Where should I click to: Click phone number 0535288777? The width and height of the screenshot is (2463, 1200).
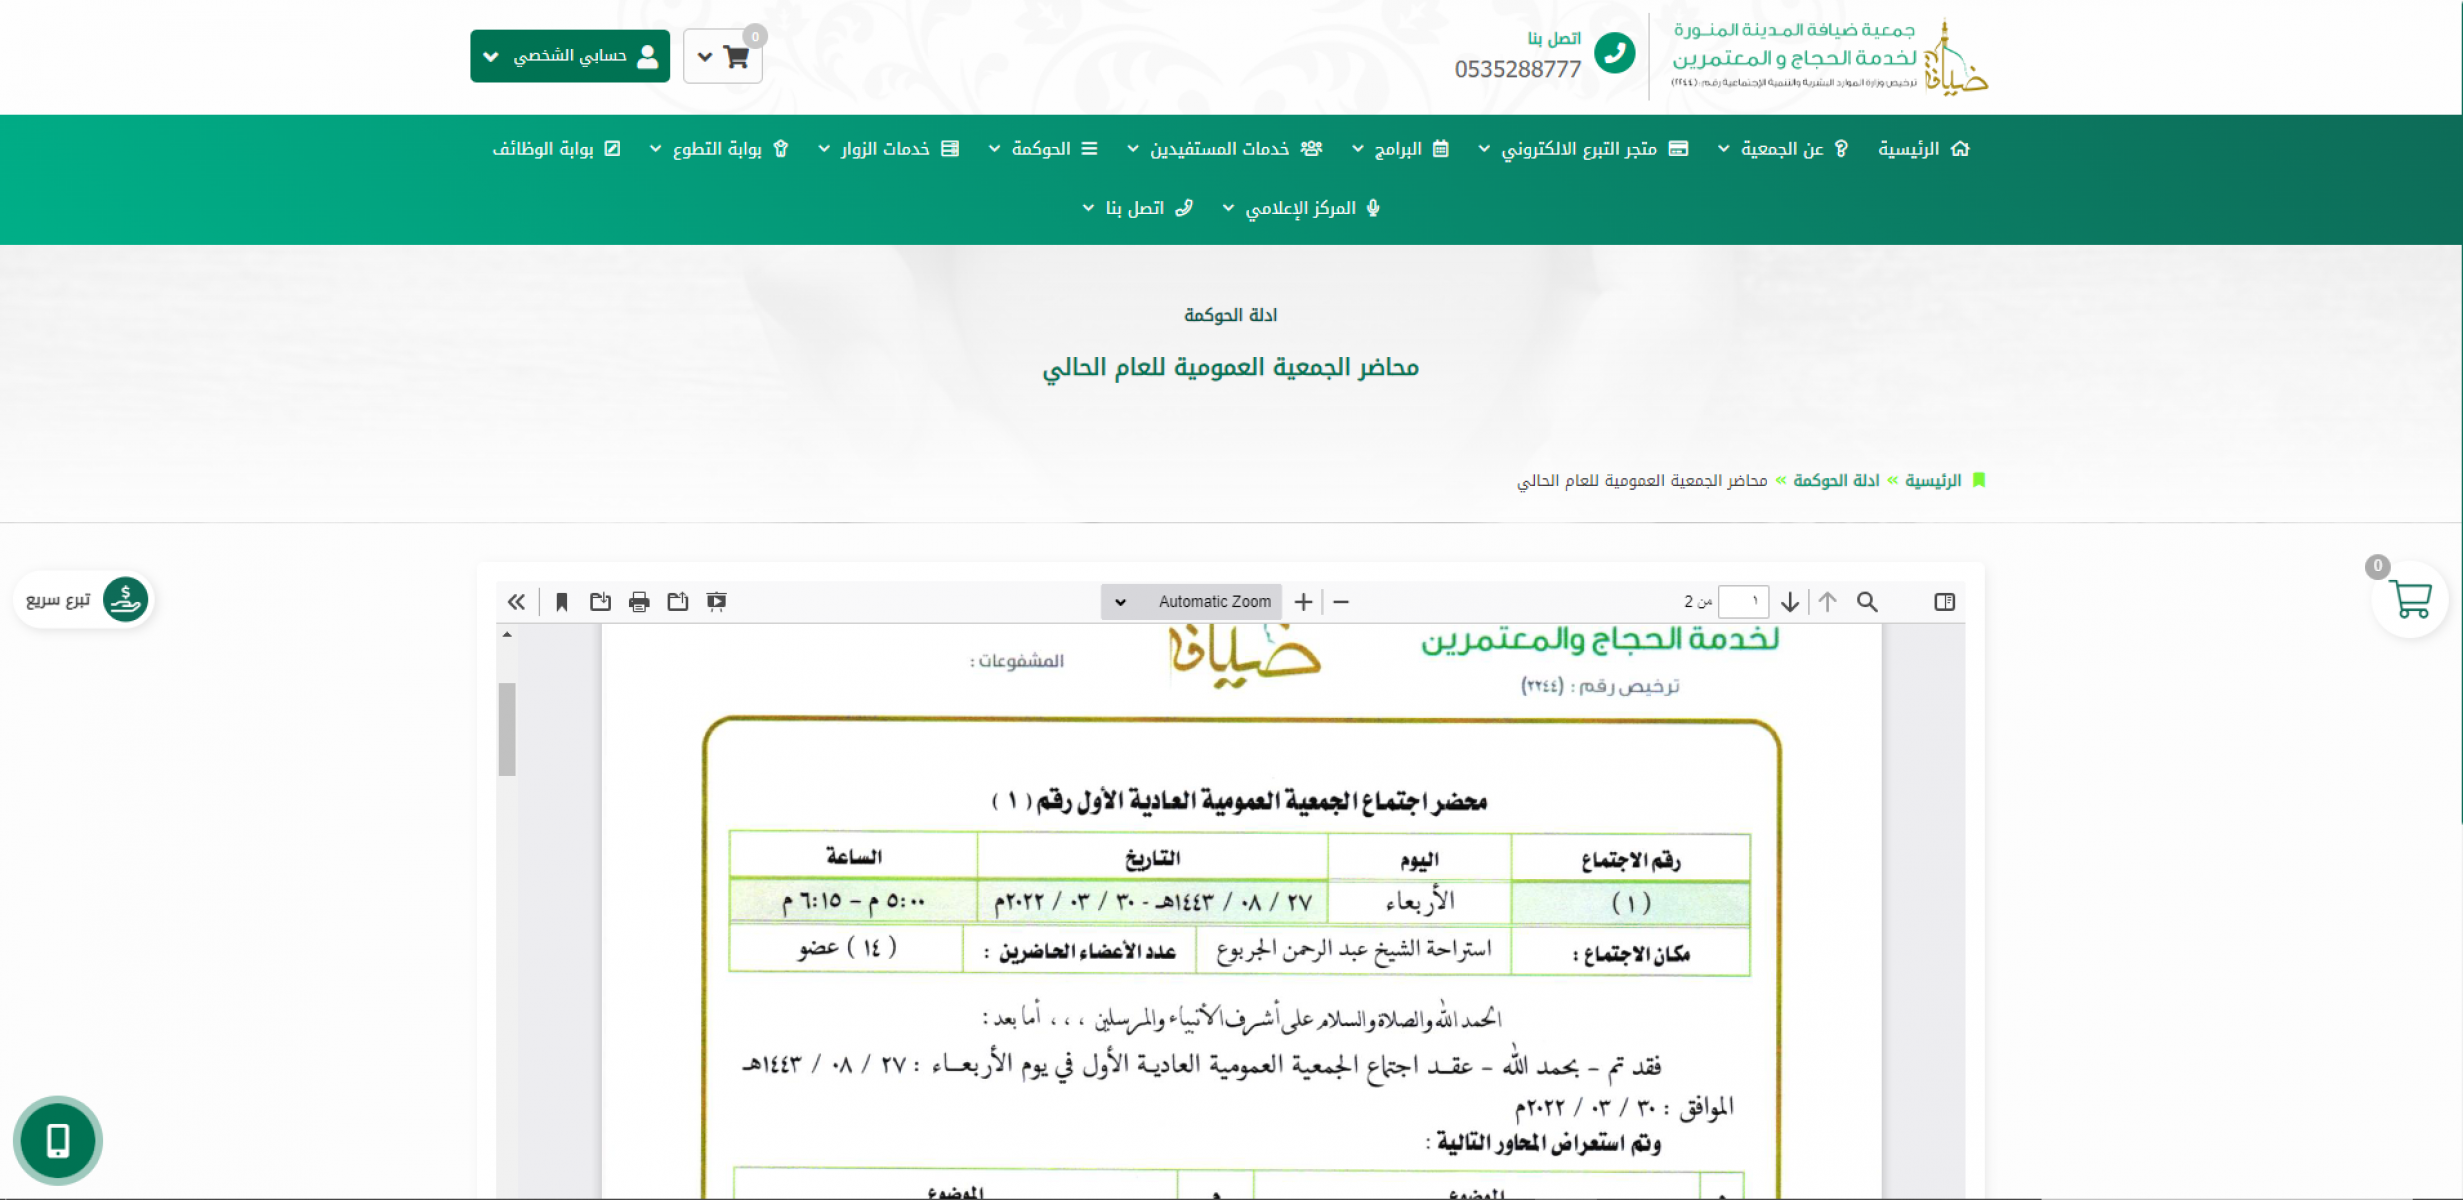tap(1517, 69)
